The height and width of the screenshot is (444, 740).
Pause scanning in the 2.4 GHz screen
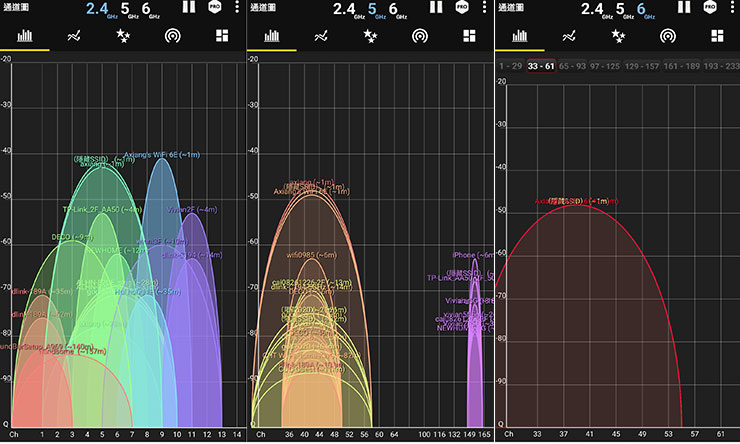pos(189,7)
